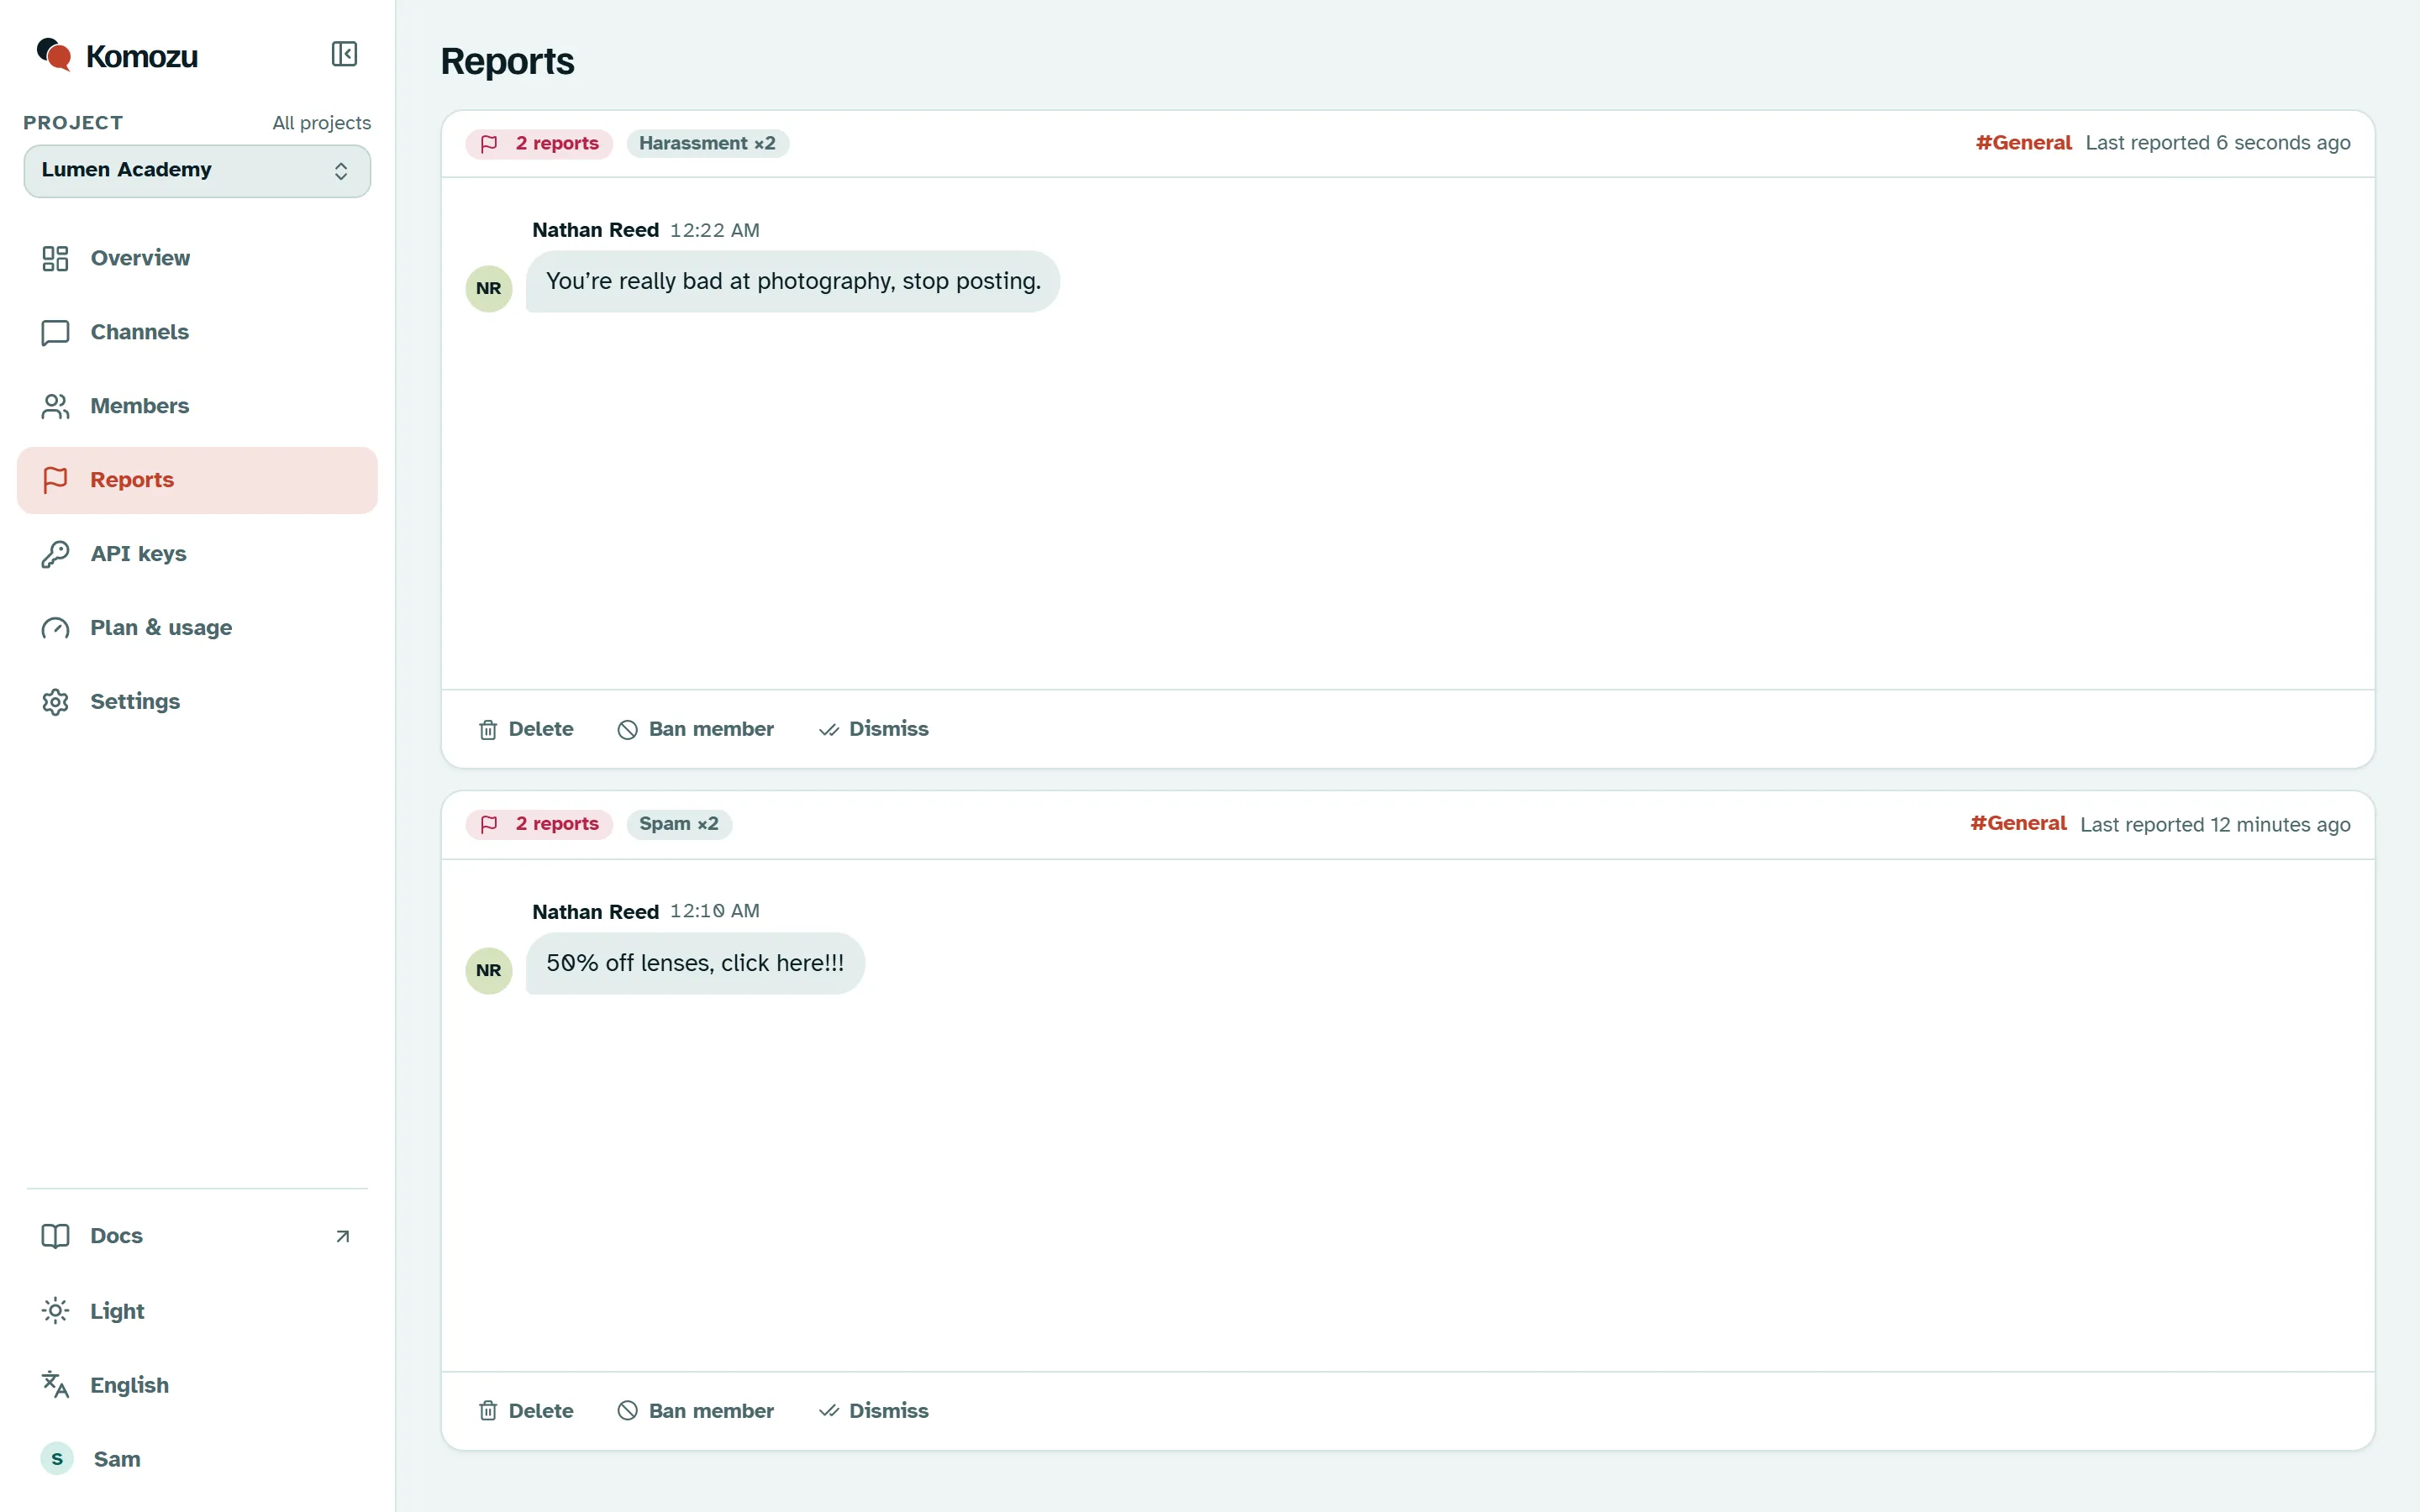This screenshot has height=1512, width=2420.
Task: Delete the harassment reported message
Action: pyautogui.click(x=526, y=729)
